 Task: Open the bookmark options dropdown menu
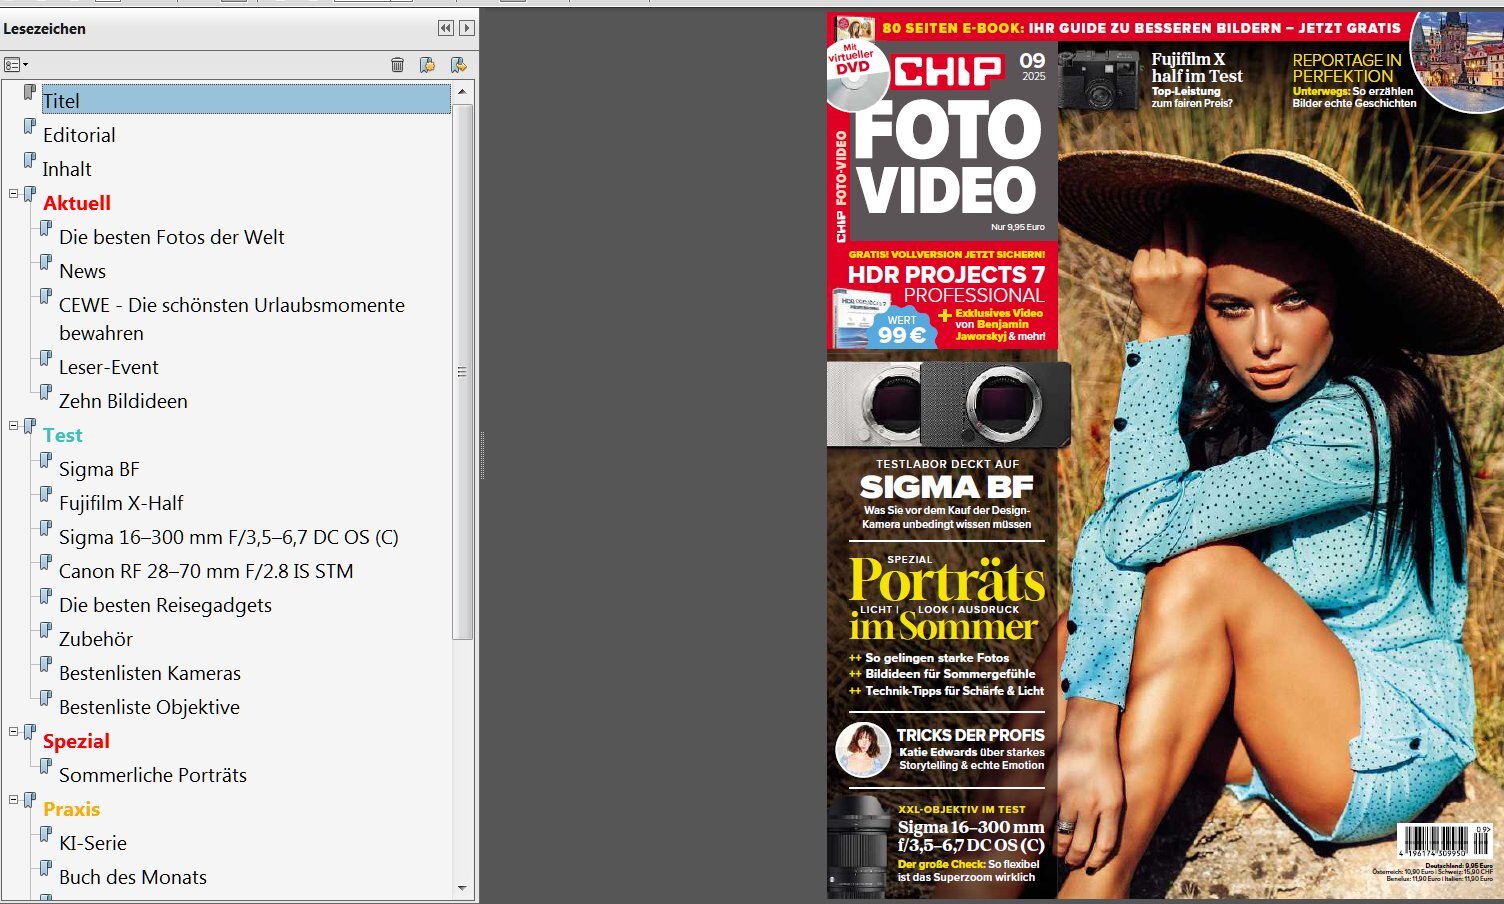click(15, 65)
